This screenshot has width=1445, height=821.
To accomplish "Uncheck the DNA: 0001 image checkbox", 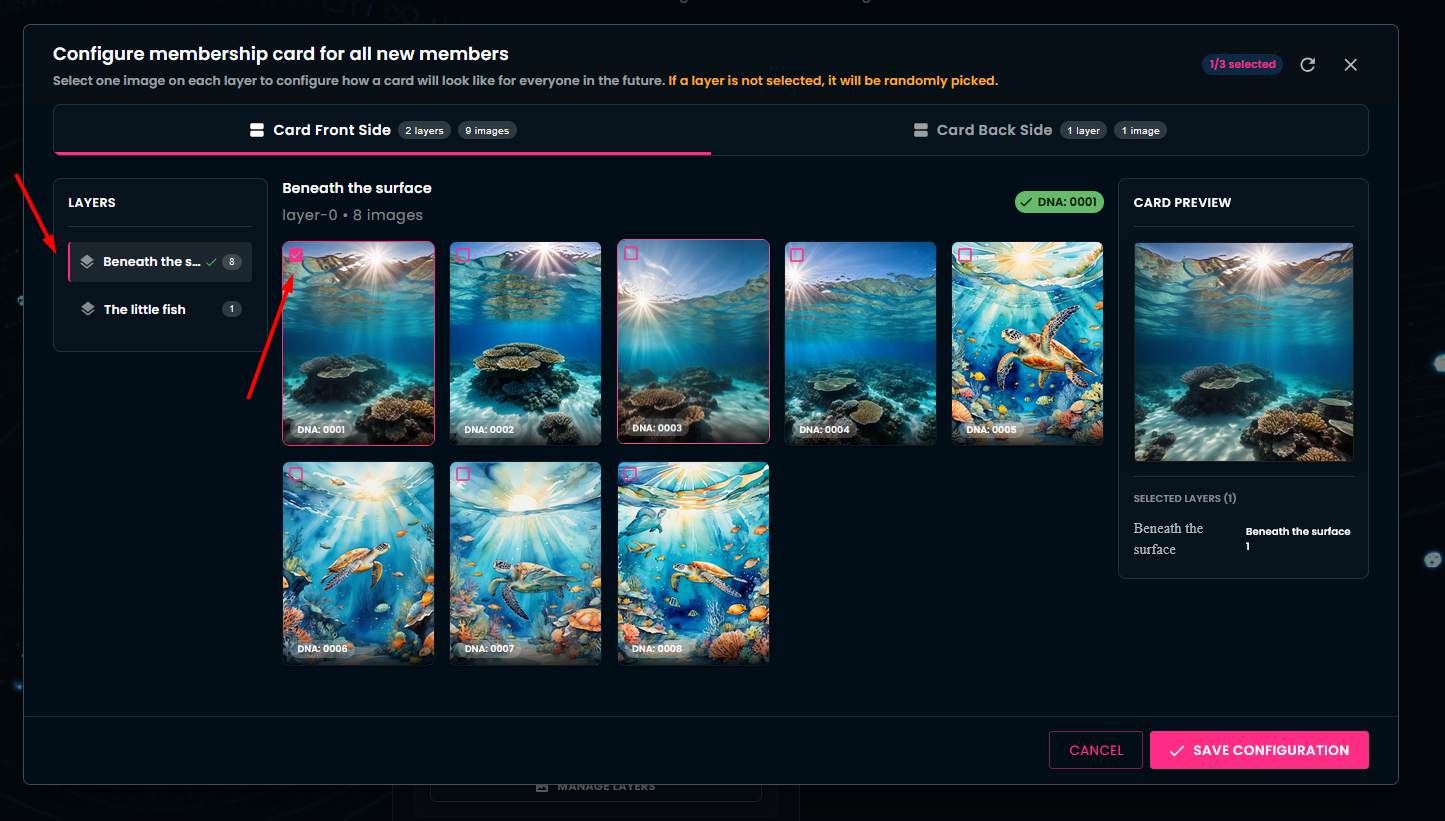I will point(296,255).
